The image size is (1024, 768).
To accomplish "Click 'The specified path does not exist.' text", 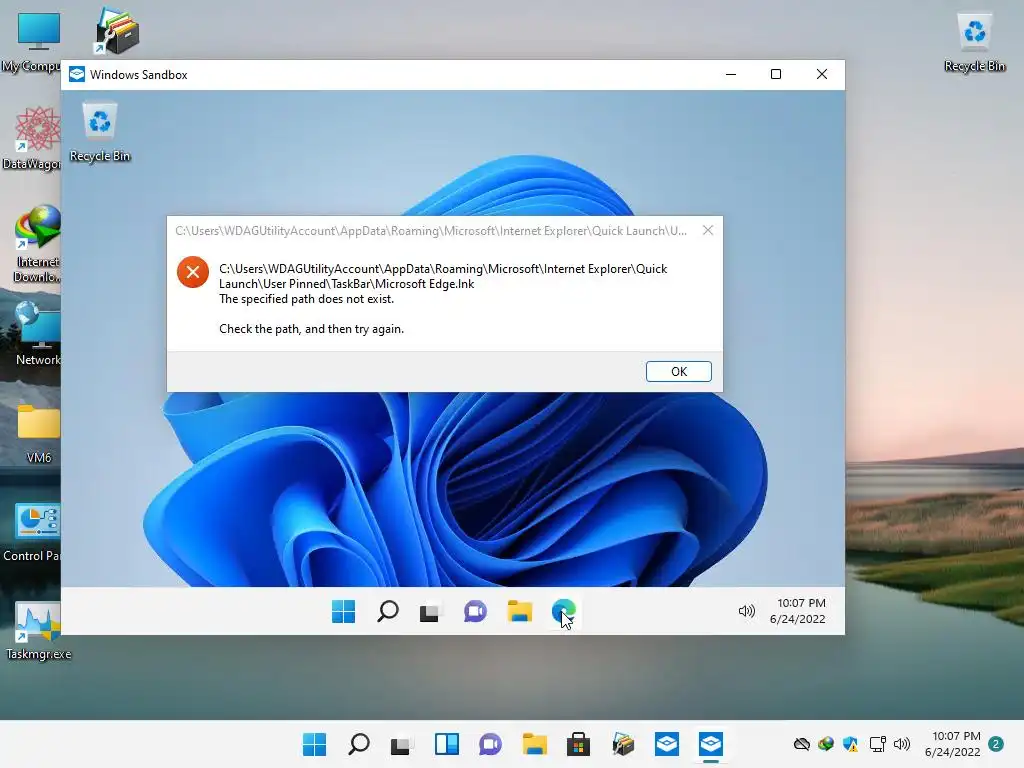I will tap(306, 299).
